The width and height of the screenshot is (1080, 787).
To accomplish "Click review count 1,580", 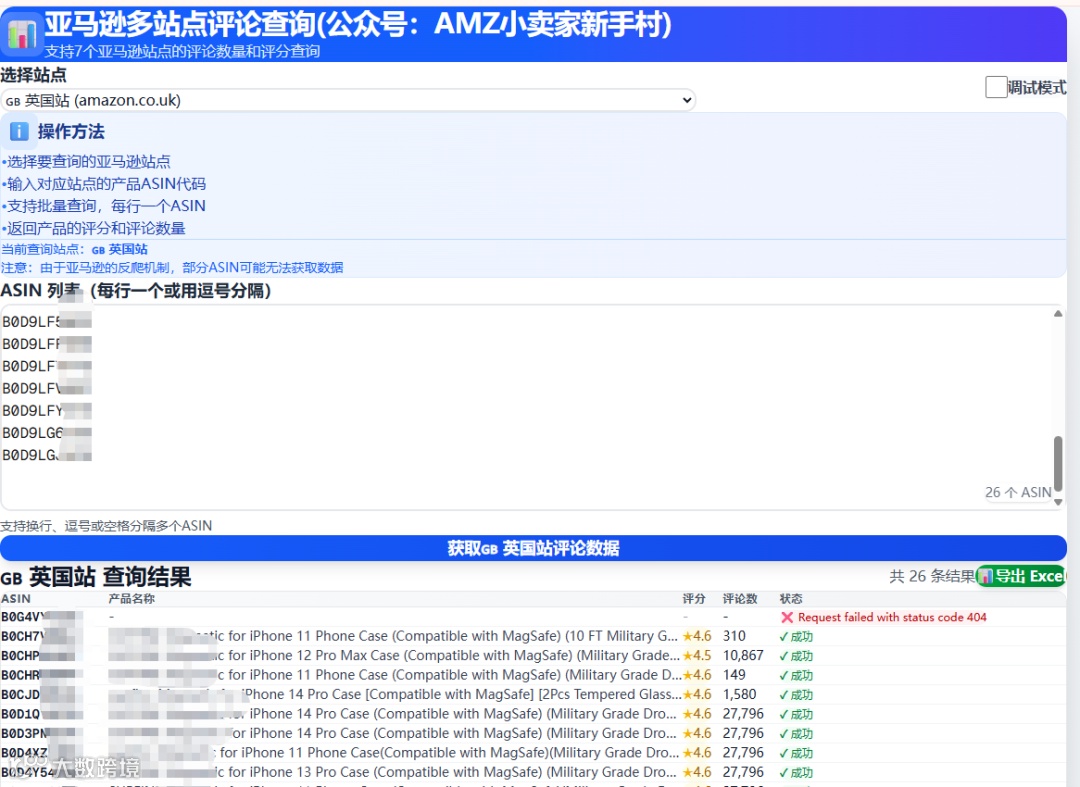I will [x=739, y=694].
